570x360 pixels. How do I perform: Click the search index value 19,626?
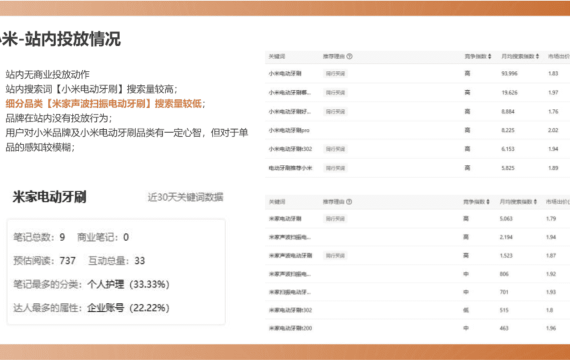(x=509, y=93)
